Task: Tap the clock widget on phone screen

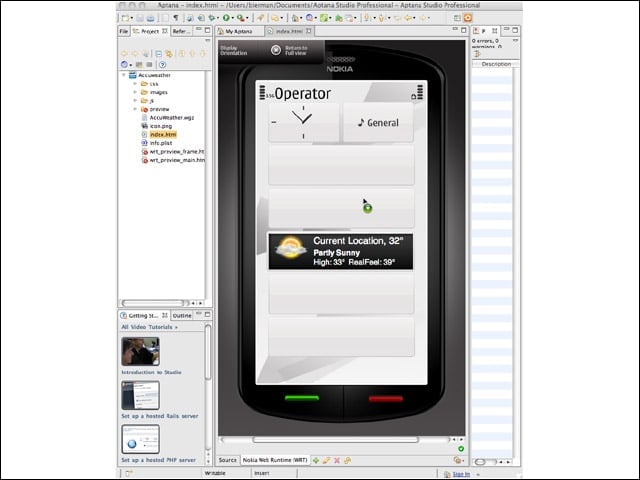Action: (304, 122)
